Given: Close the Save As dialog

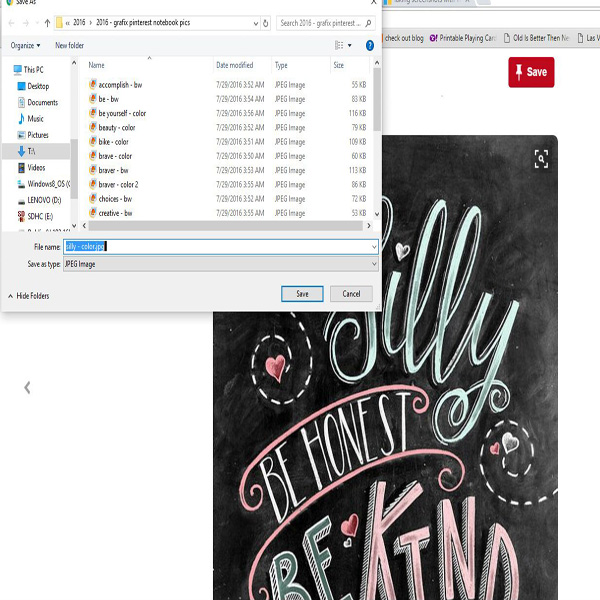Looking at the screenshot, I should point(374,2).
